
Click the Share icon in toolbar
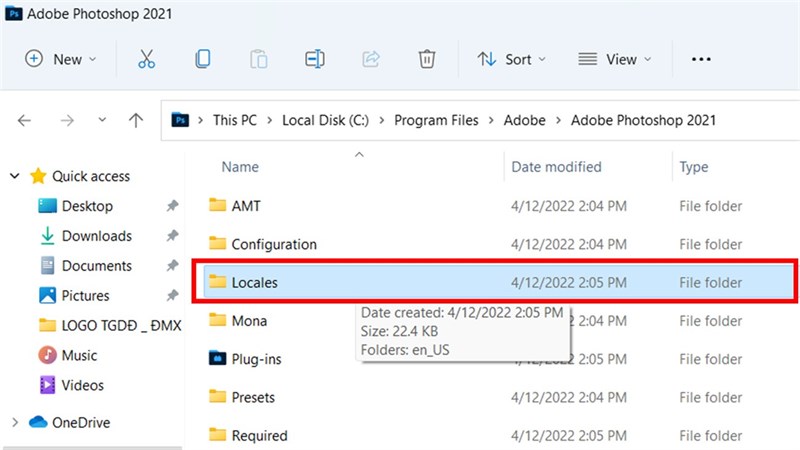[x=371, y=59]
